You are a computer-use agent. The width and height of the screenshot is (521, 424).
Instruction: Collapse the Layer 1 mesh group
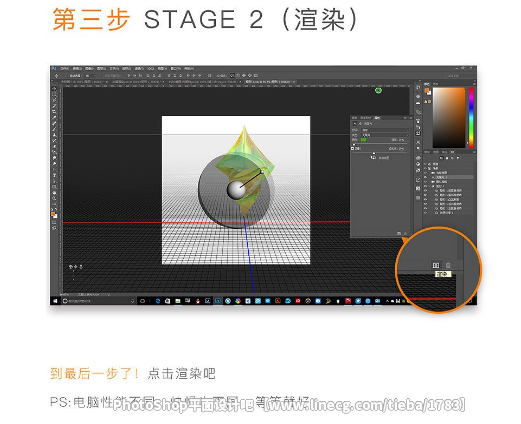click(x=429, y=186)
